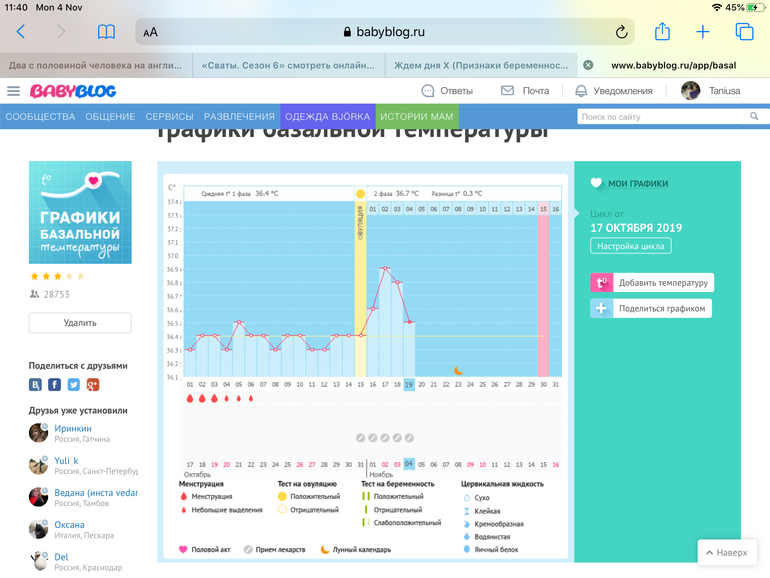Click the Поиск по сайту field
The image size is (770, 578).
click(x=660, y=117)
